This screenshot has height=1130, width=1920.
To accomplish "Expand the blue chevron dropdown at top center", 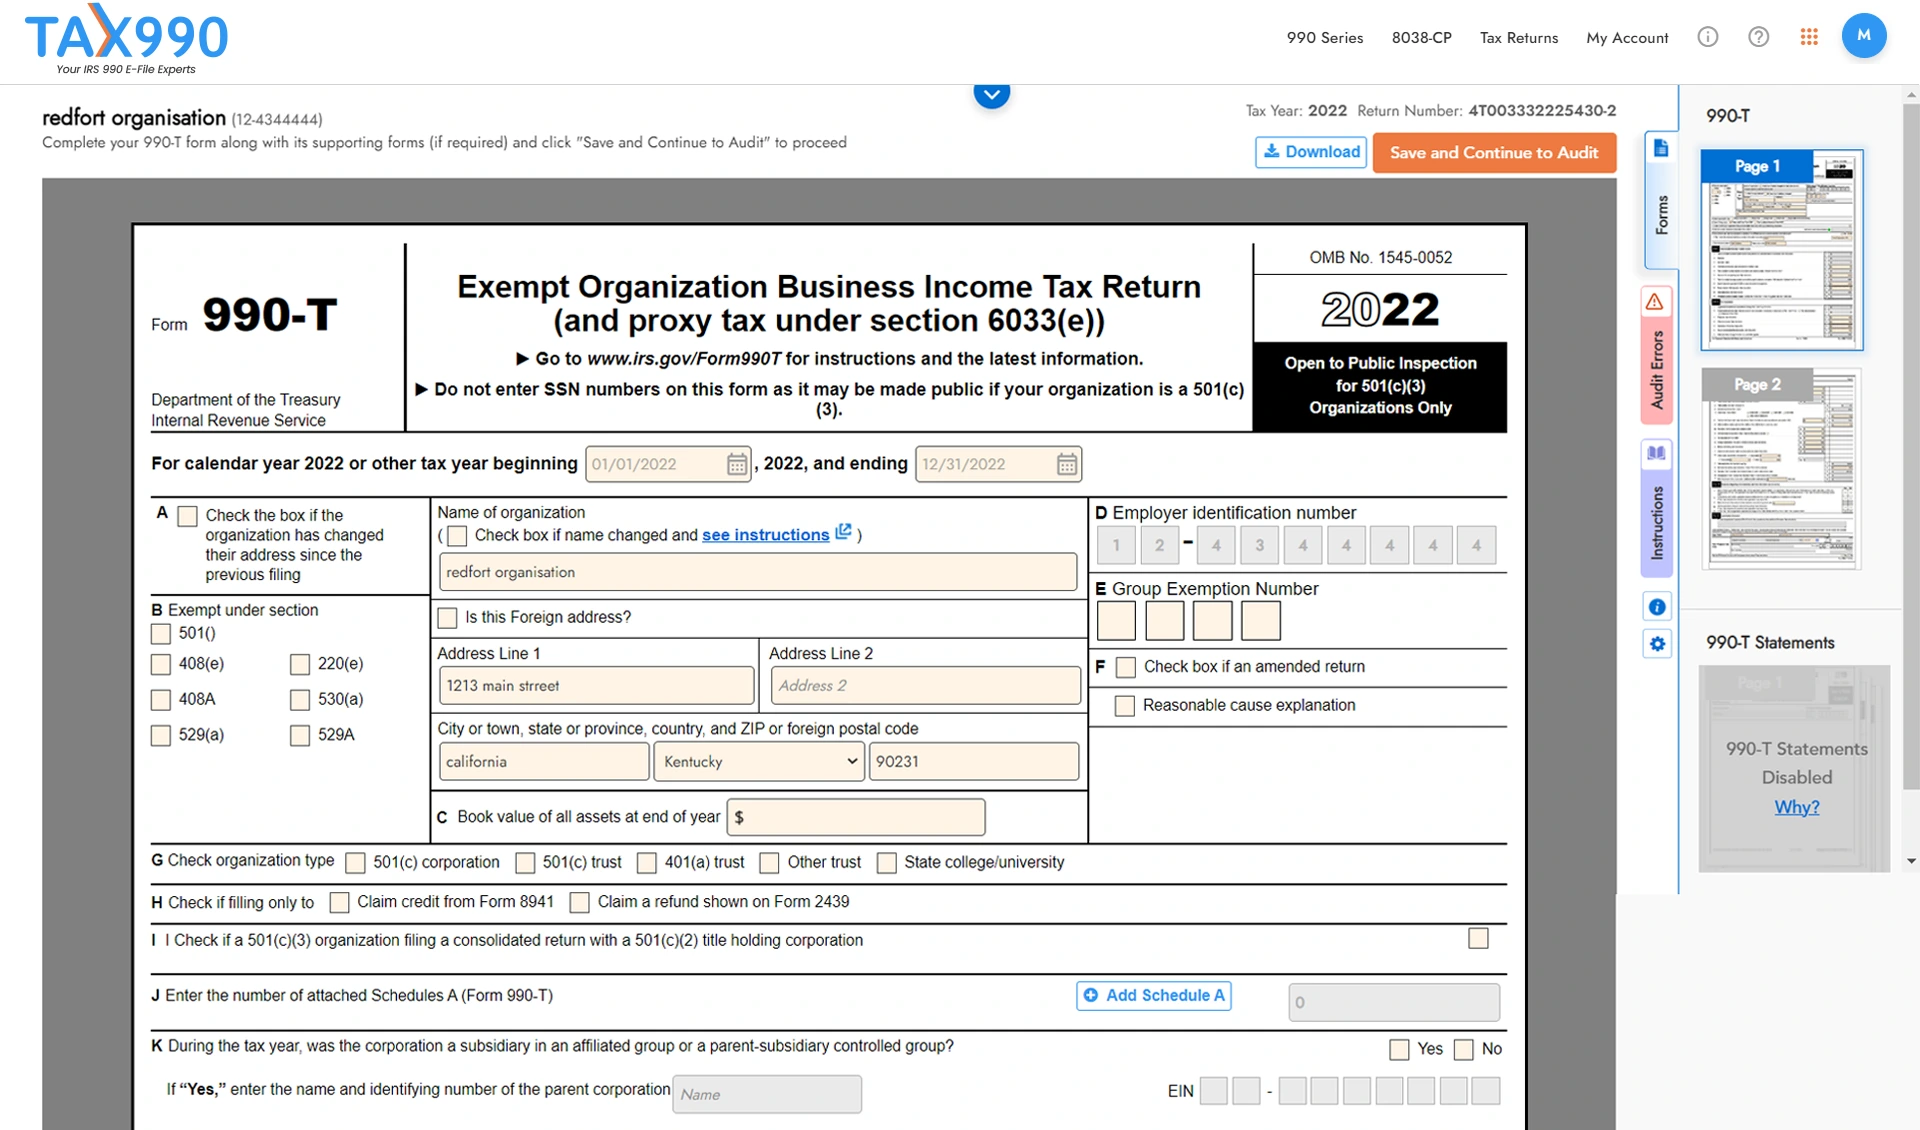I will [x=991, y=93].
